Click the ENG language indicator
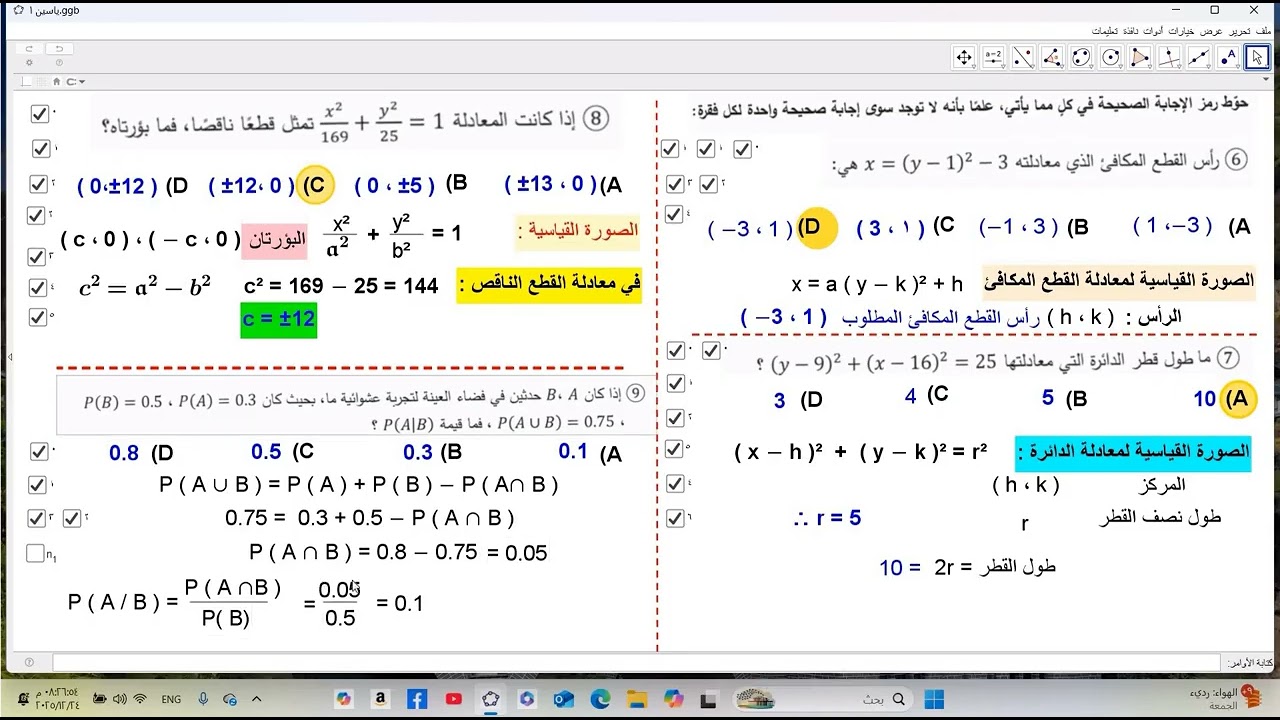1280x720 pixels. coord(171,700)
